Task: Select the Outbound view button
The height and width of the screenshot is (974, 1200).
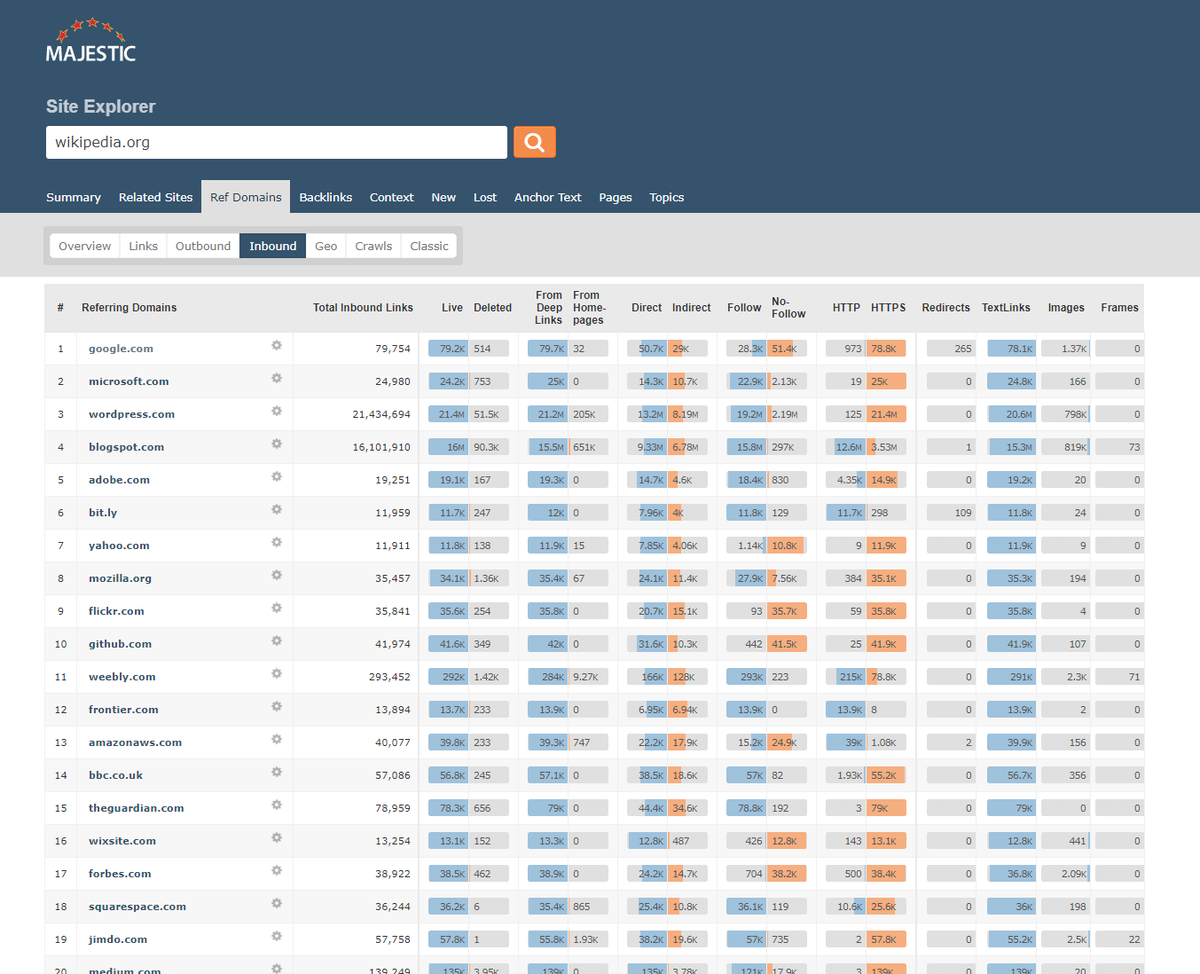Action: [x=203, y=246]
